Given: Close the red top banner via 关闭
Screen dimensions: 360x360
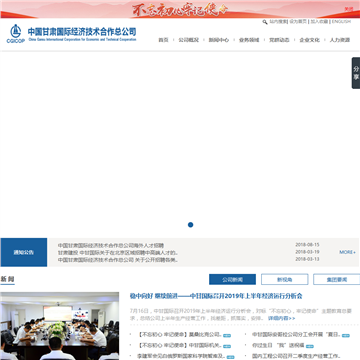Looking at the screenshot, I should coord(349,9).
